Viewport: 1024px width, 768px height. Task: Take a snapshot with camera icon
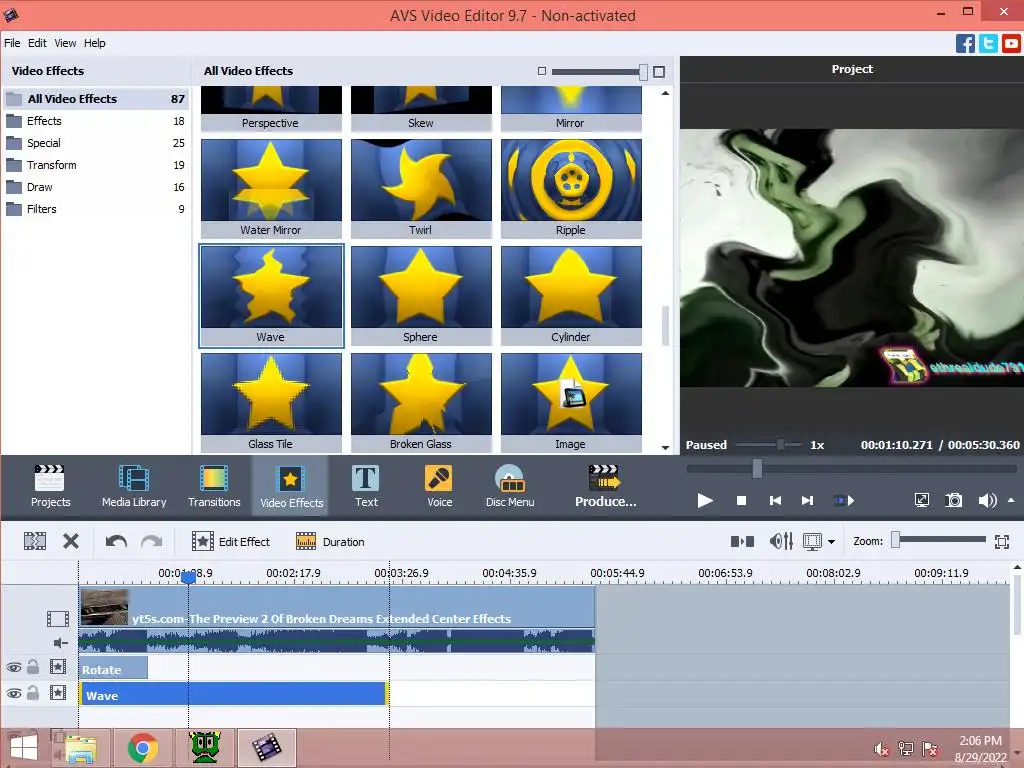tap(953, 501)
